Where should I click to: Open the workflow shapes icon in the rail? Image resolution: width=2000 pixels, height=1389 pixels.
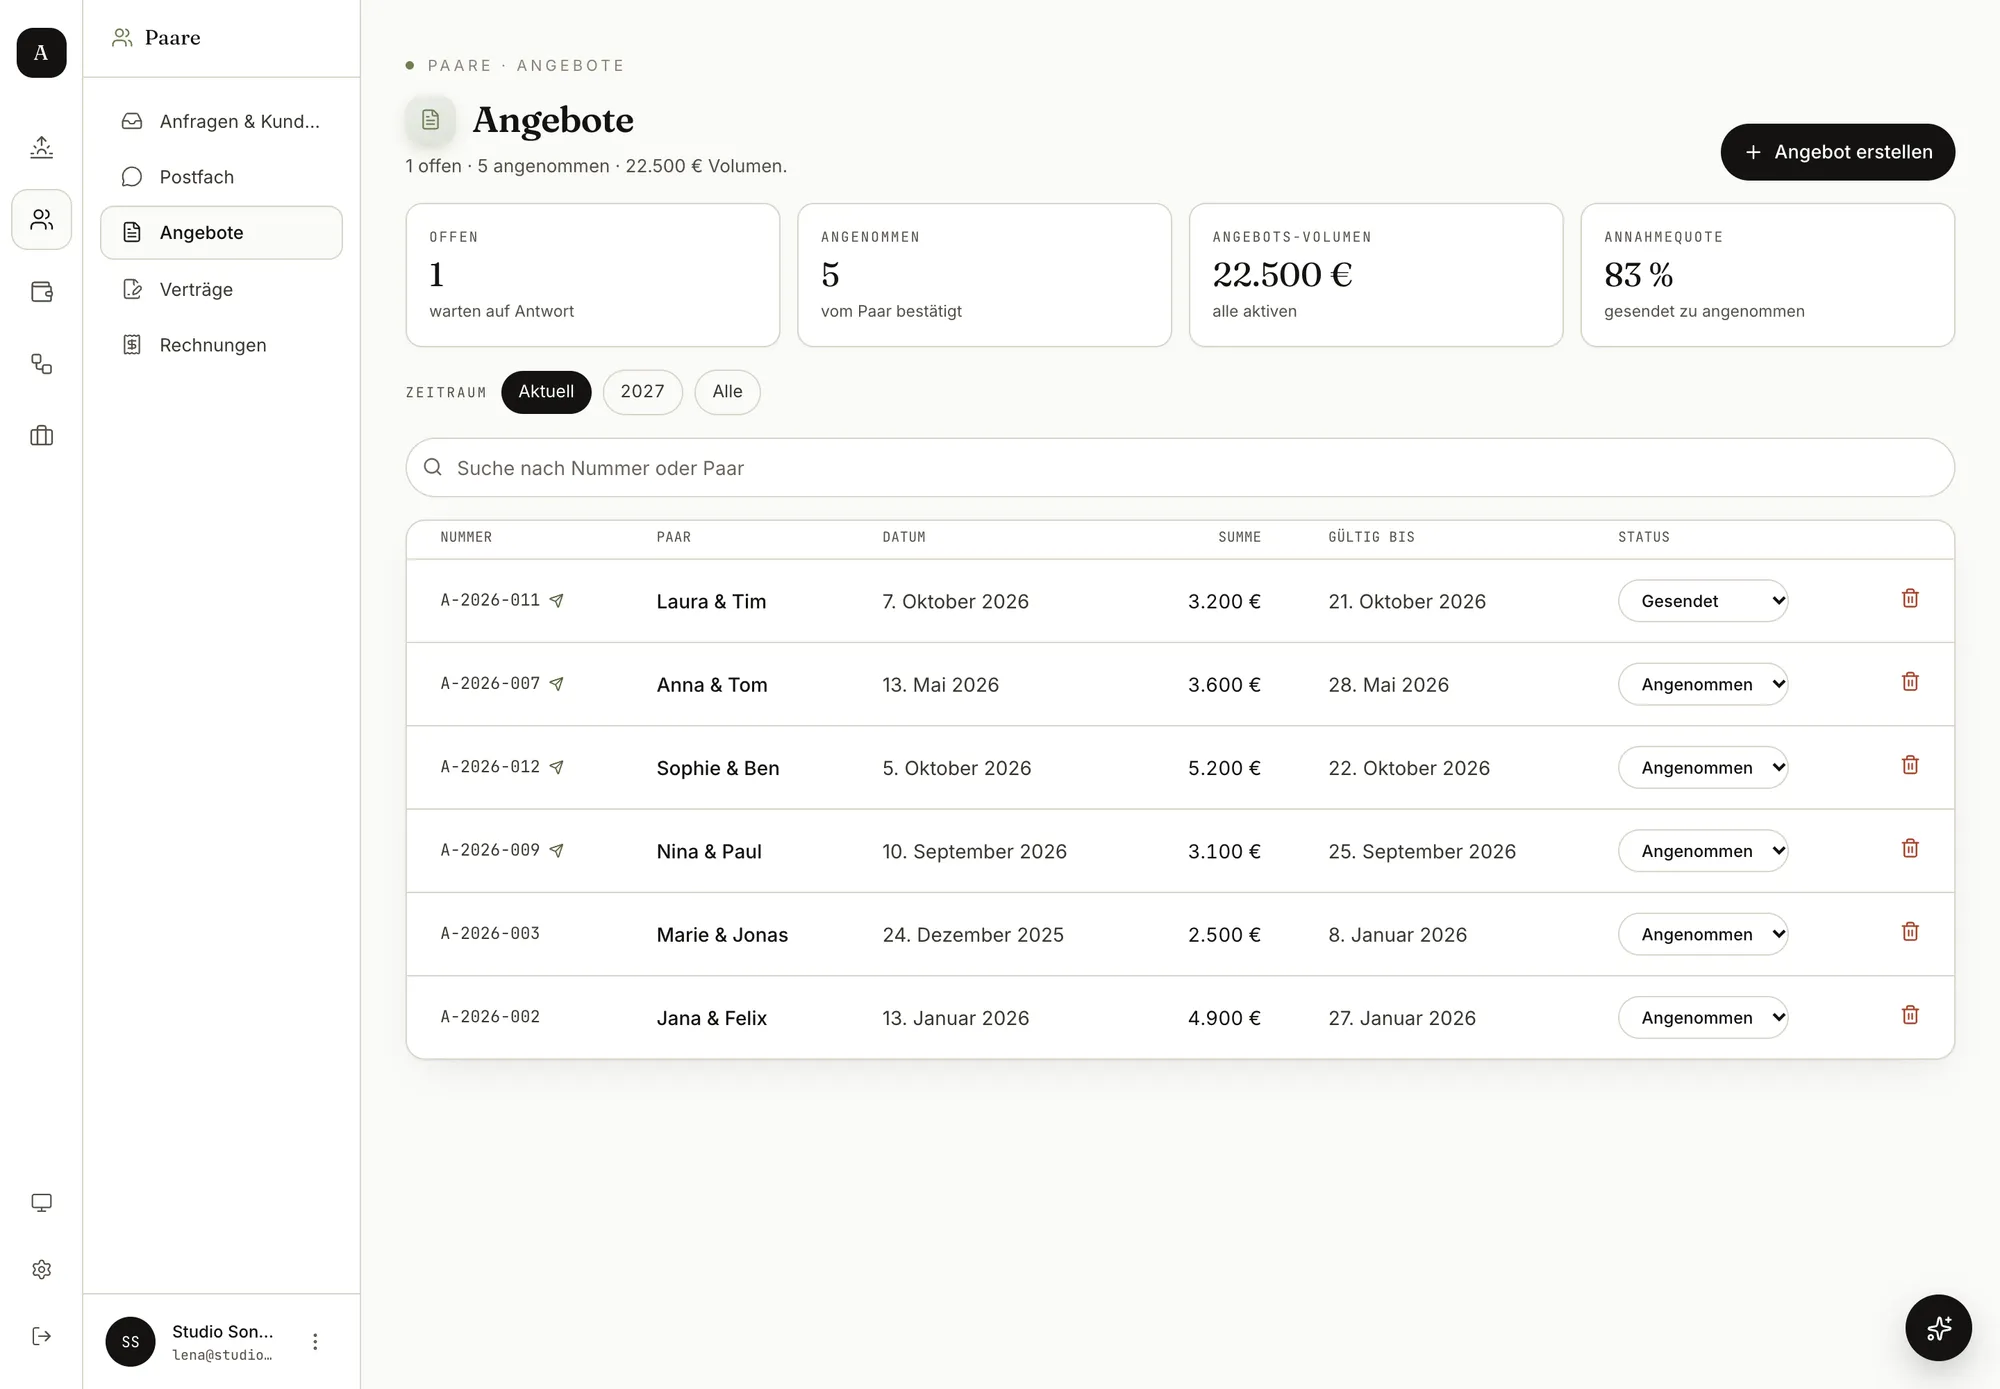(x=41, y=364)
